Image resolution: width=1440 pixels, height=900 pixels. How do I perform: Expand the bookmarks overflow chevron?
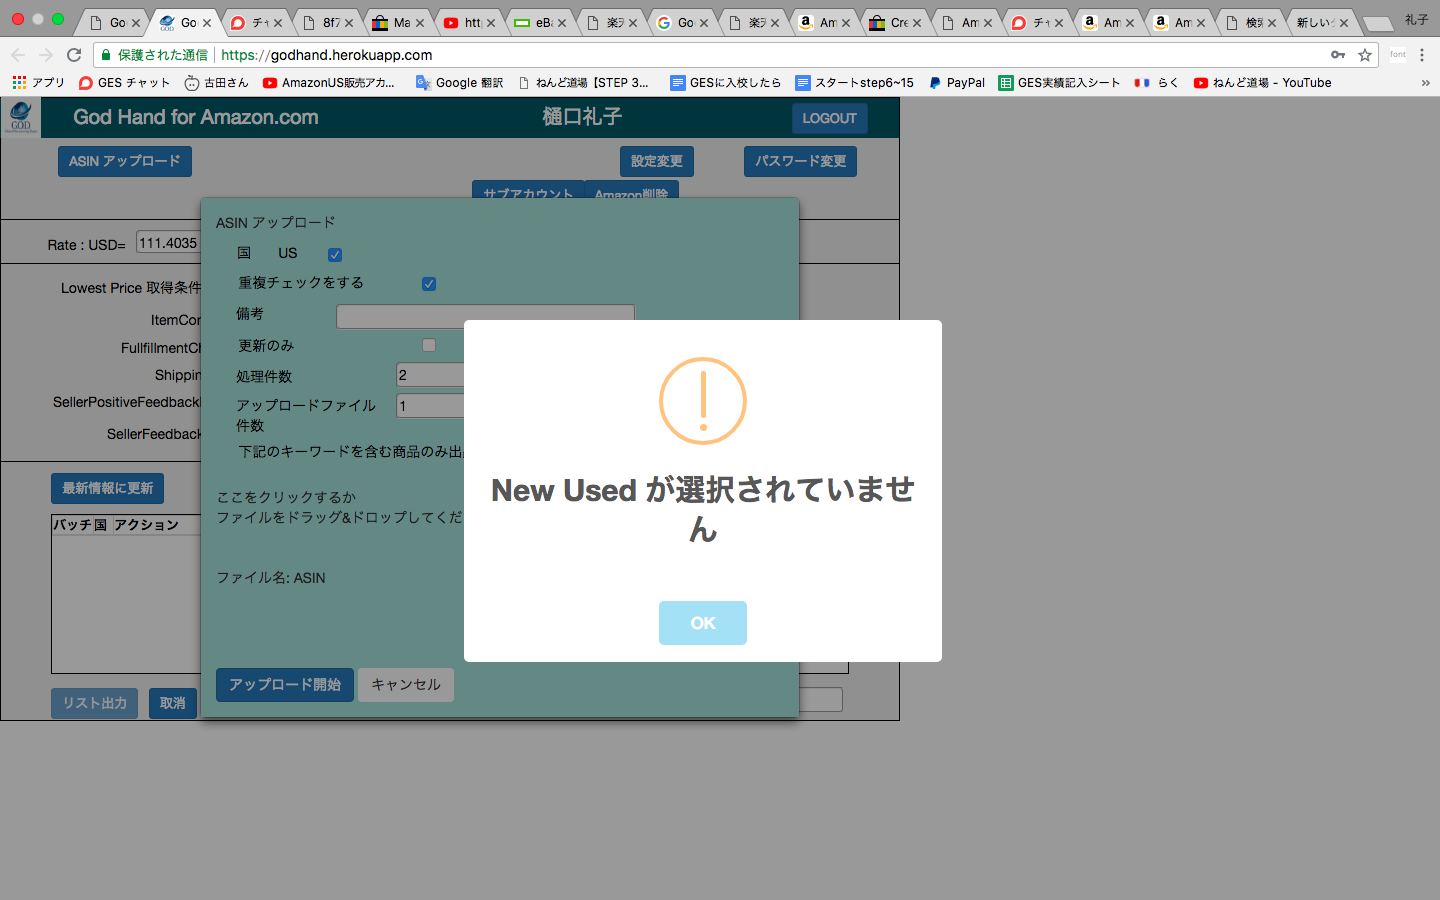[1425, 83]
